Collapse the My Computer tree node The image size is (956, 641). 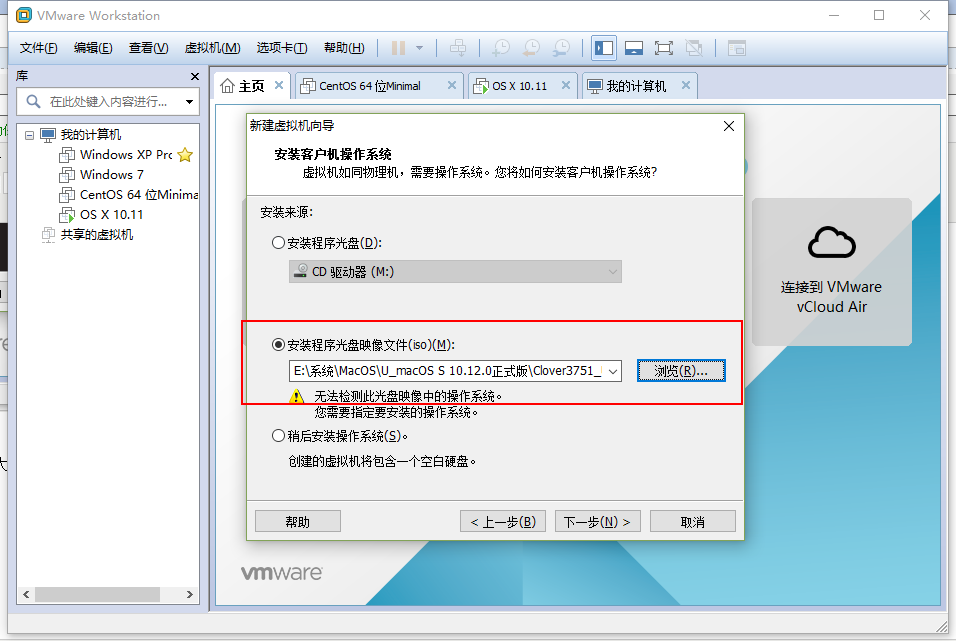pyautogui.click(x=29, y=135)
